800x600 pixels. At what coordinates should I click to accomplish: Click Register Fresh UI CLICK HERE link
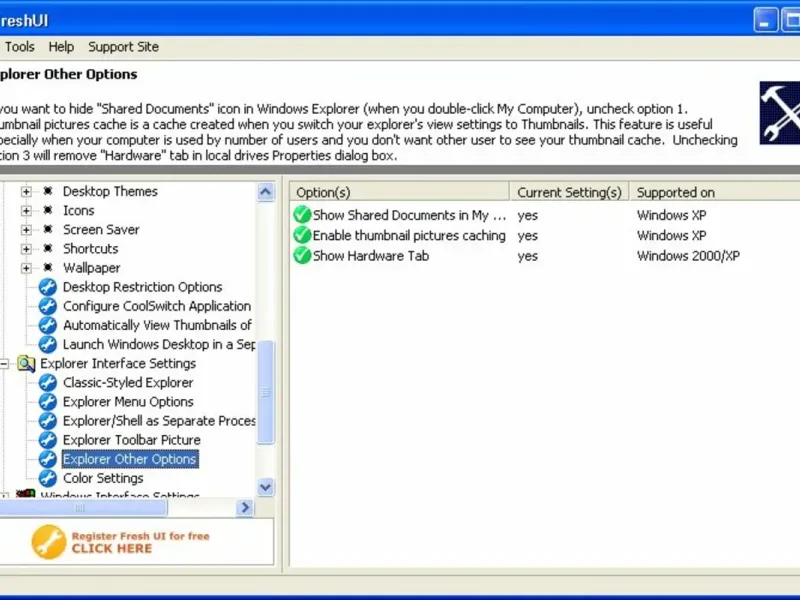point(141,542)
